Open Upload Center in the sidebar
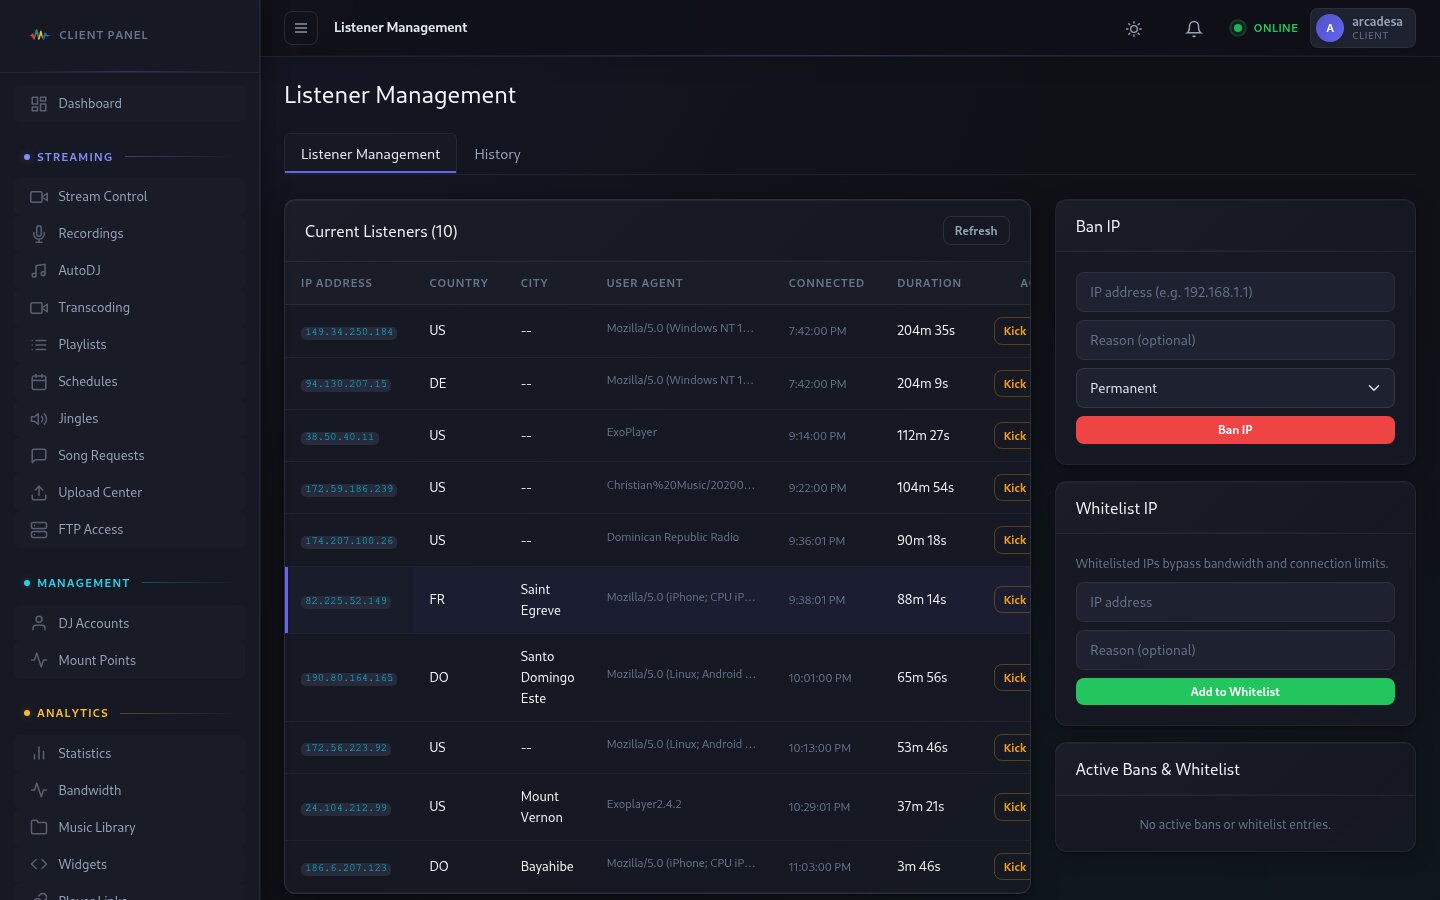The width and height of the screenshot is (1440, 900). tap(100, 493)
